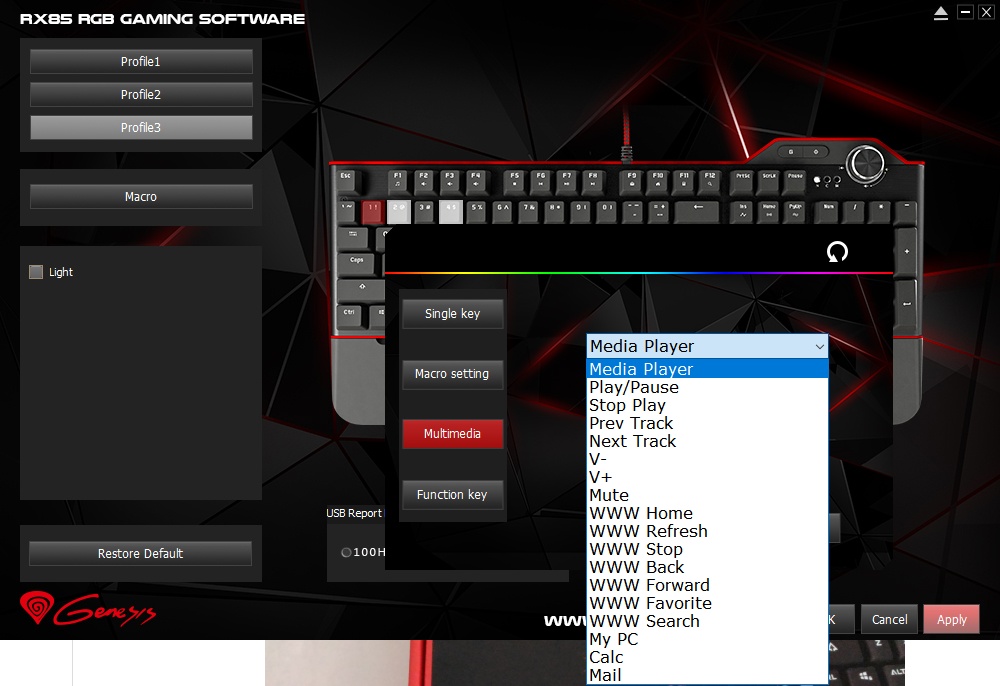Toggle the Light checkbox

click(36, 272)
